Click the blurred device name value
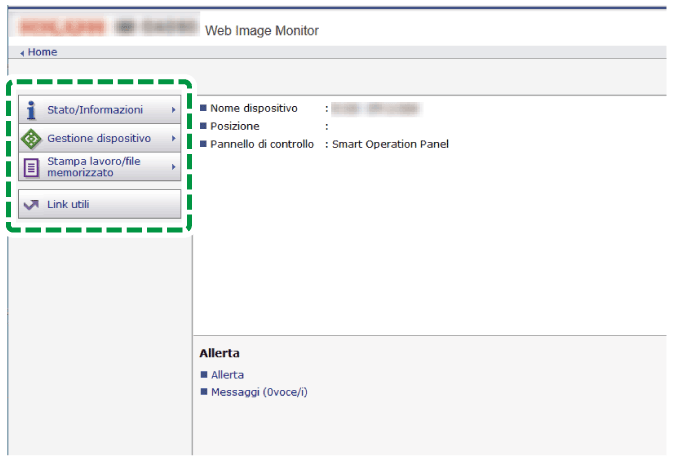 point(376,108)
